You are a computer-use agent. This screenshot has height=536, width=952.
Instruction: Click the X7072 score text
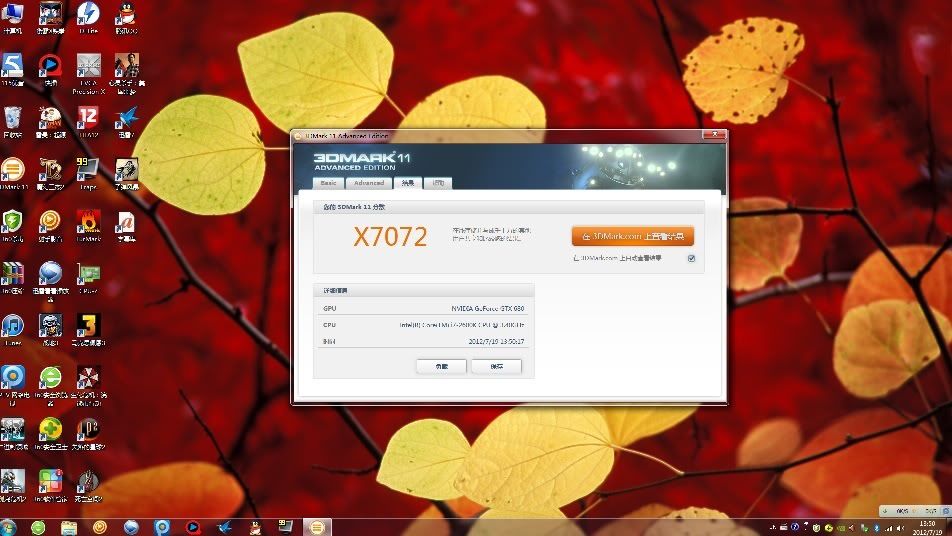pyautogui.click(x=390, y=237)
